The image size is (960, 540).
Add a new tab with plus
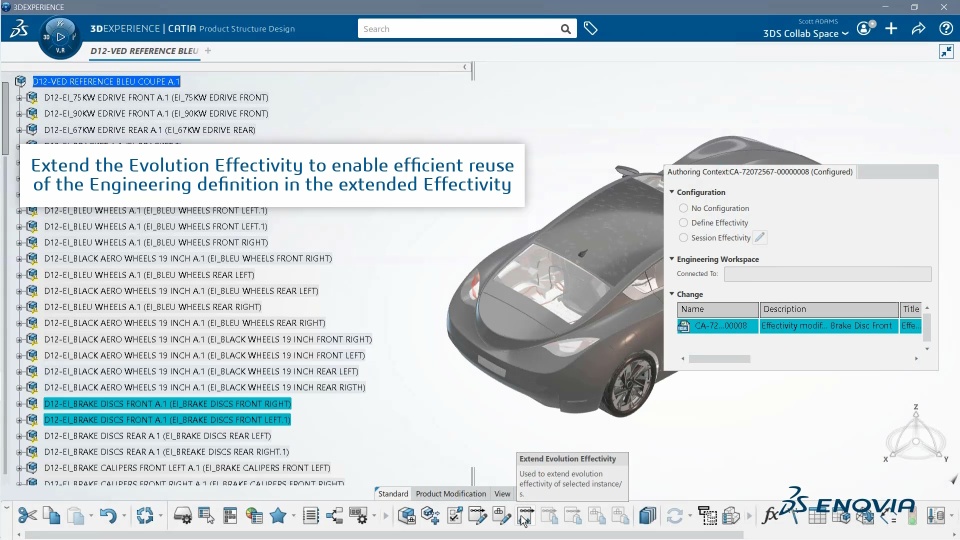coord(208,51)
